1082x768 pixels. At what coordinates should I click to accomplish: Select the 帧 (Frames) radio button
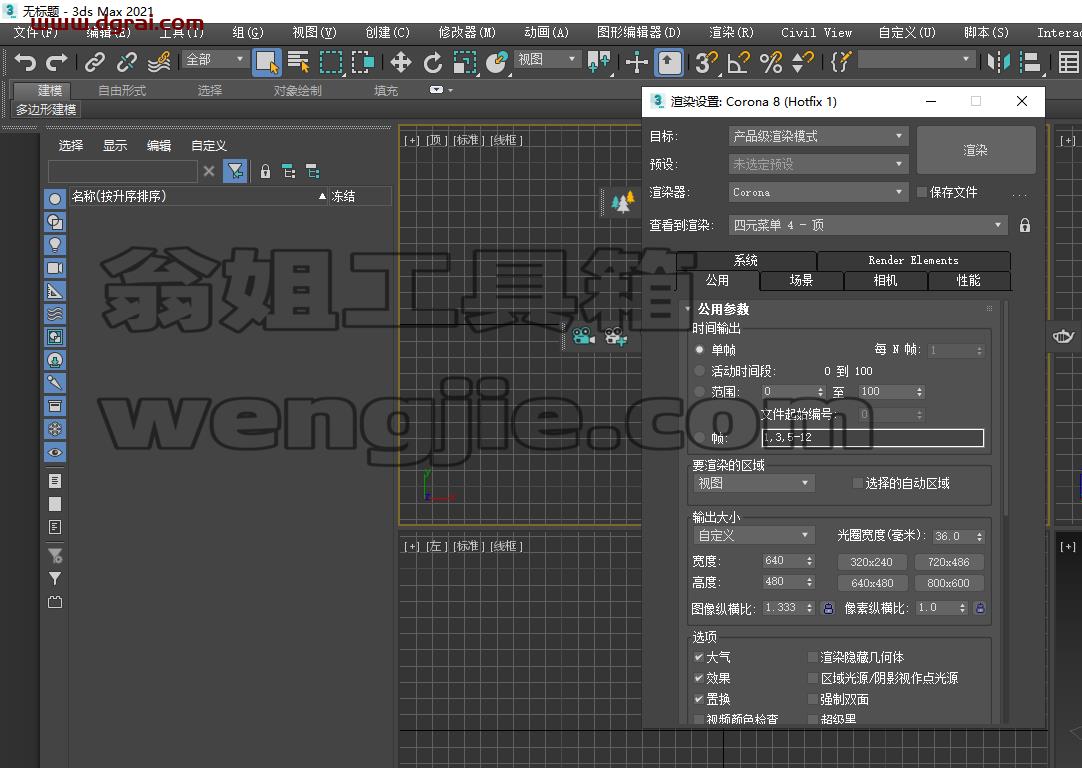tap(700, 437)
